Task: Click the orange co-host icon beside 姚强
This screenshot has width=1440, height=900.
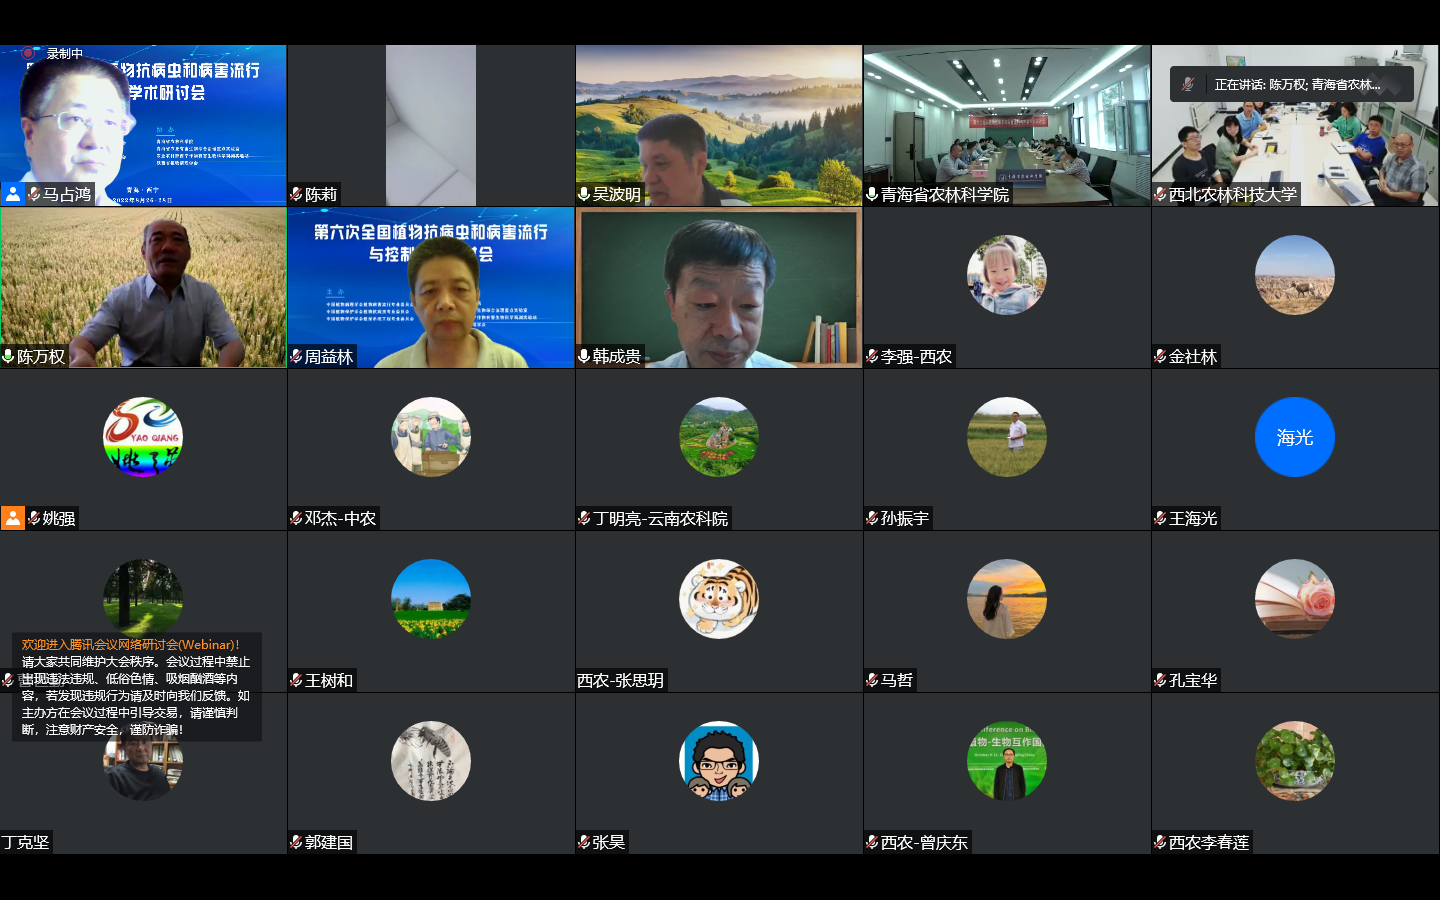Action: [x=12, y=518]
